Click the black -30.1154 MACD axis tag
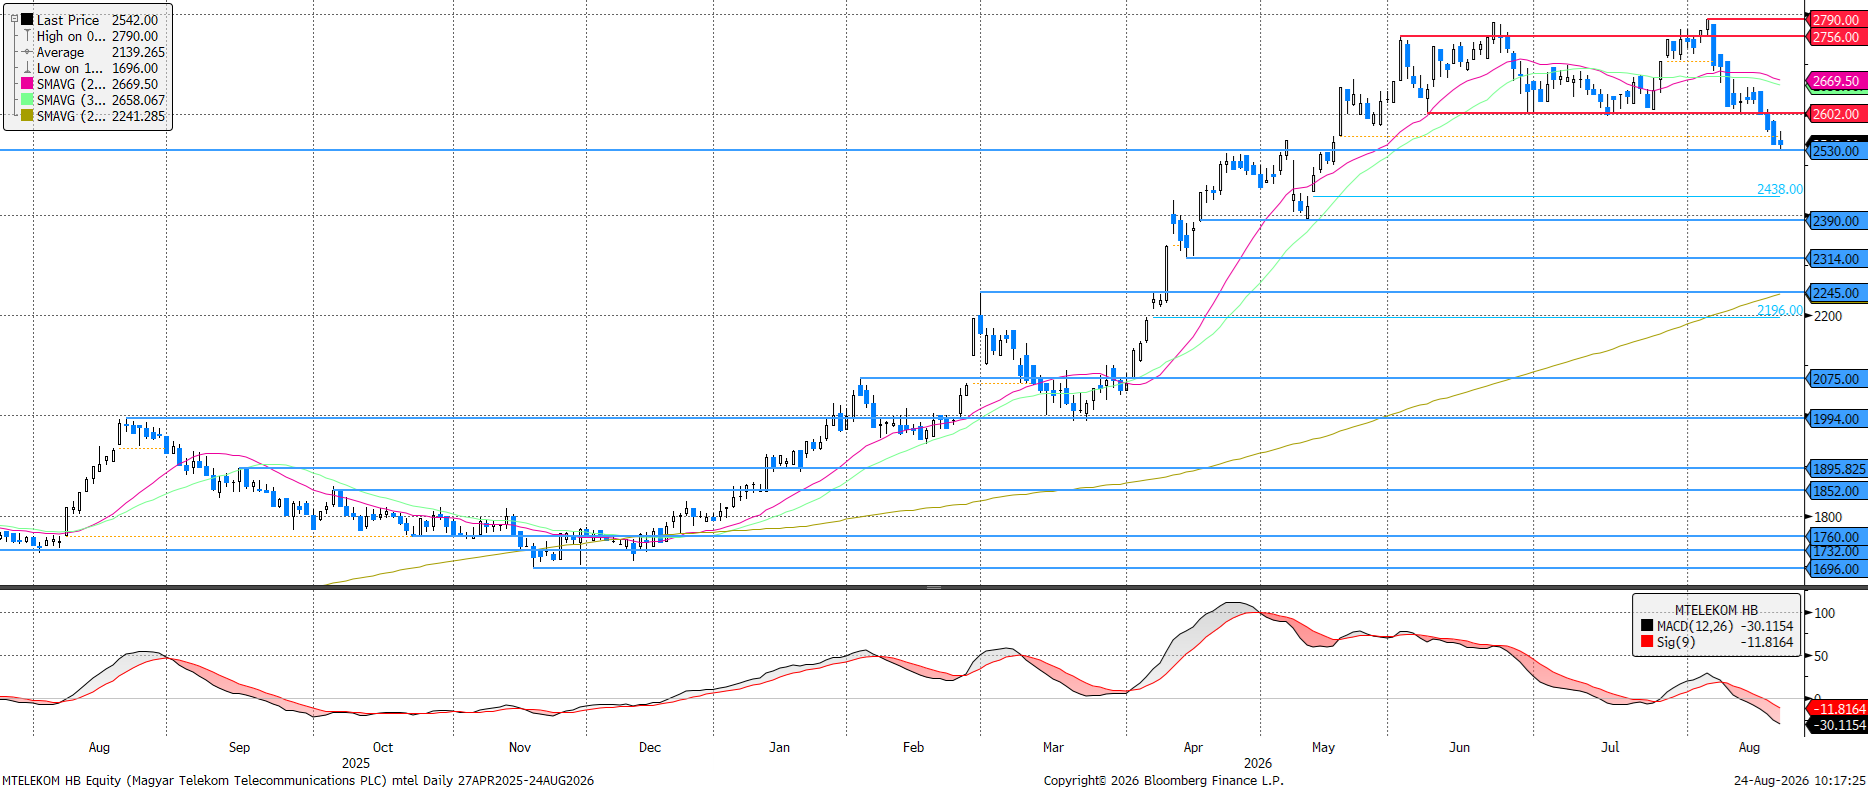Image resolution: width=1868 pixels, height=789 pixels. [x=1838, y=725]
